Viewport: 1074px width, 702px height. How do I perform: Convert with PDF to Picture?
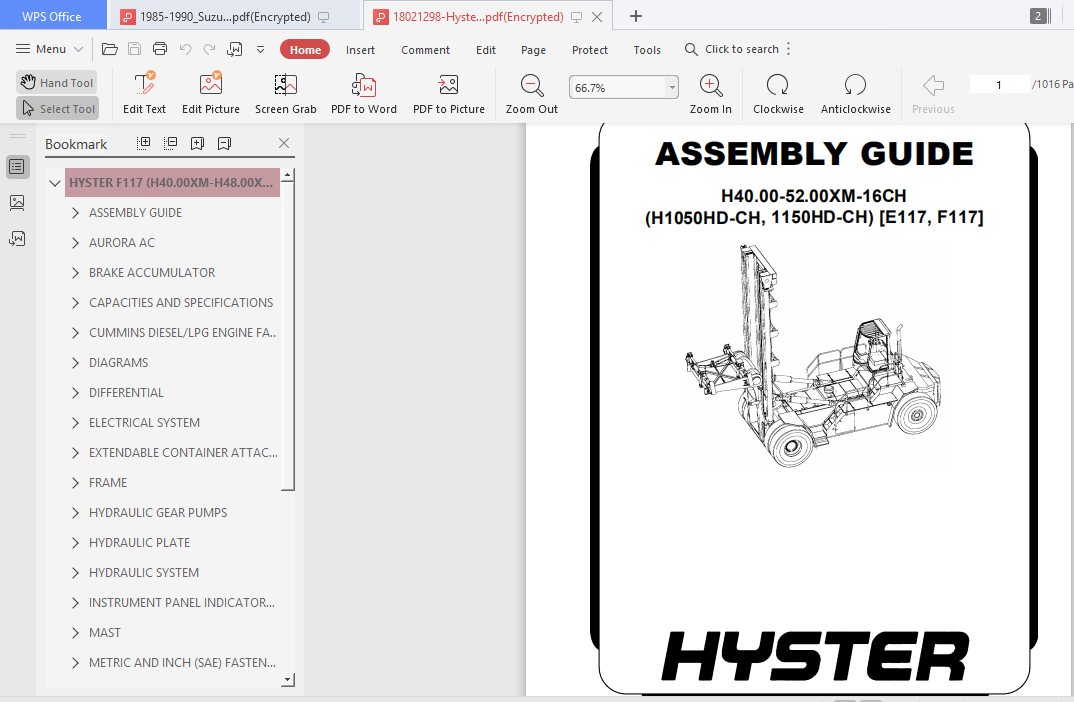pyautogui.click(x=449, y=93)
